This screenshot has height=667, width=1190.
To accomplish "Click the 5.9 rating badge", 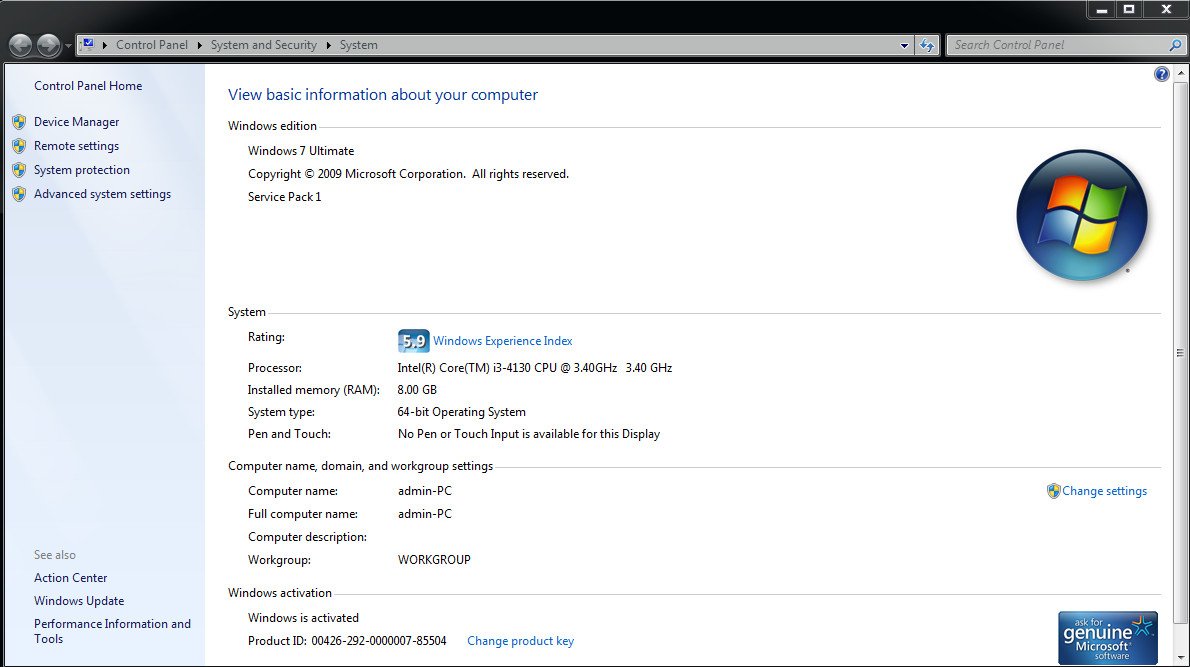I will coord(414,341).
